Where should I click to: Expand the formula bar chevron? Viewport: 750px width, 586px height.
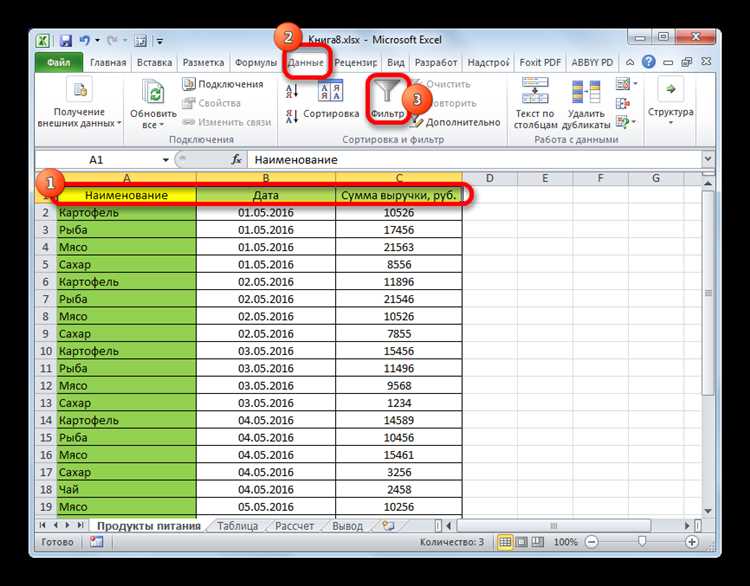coord(708,159)
